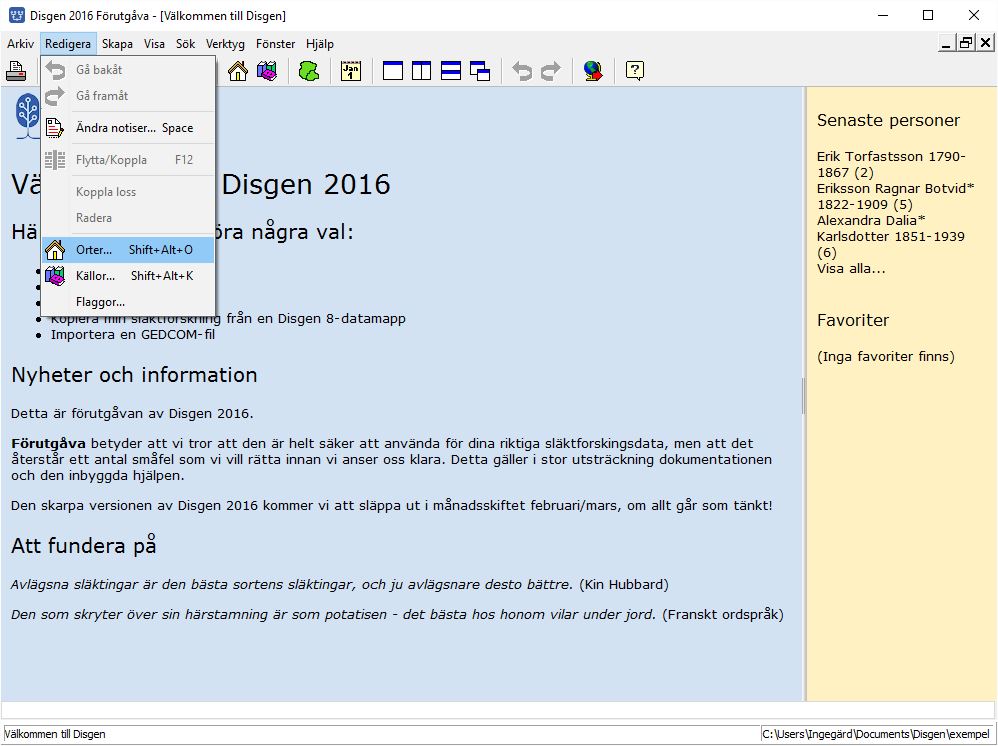Close the open Redigera menu
The width and height of the screenshot is (998, 746).
67,44
